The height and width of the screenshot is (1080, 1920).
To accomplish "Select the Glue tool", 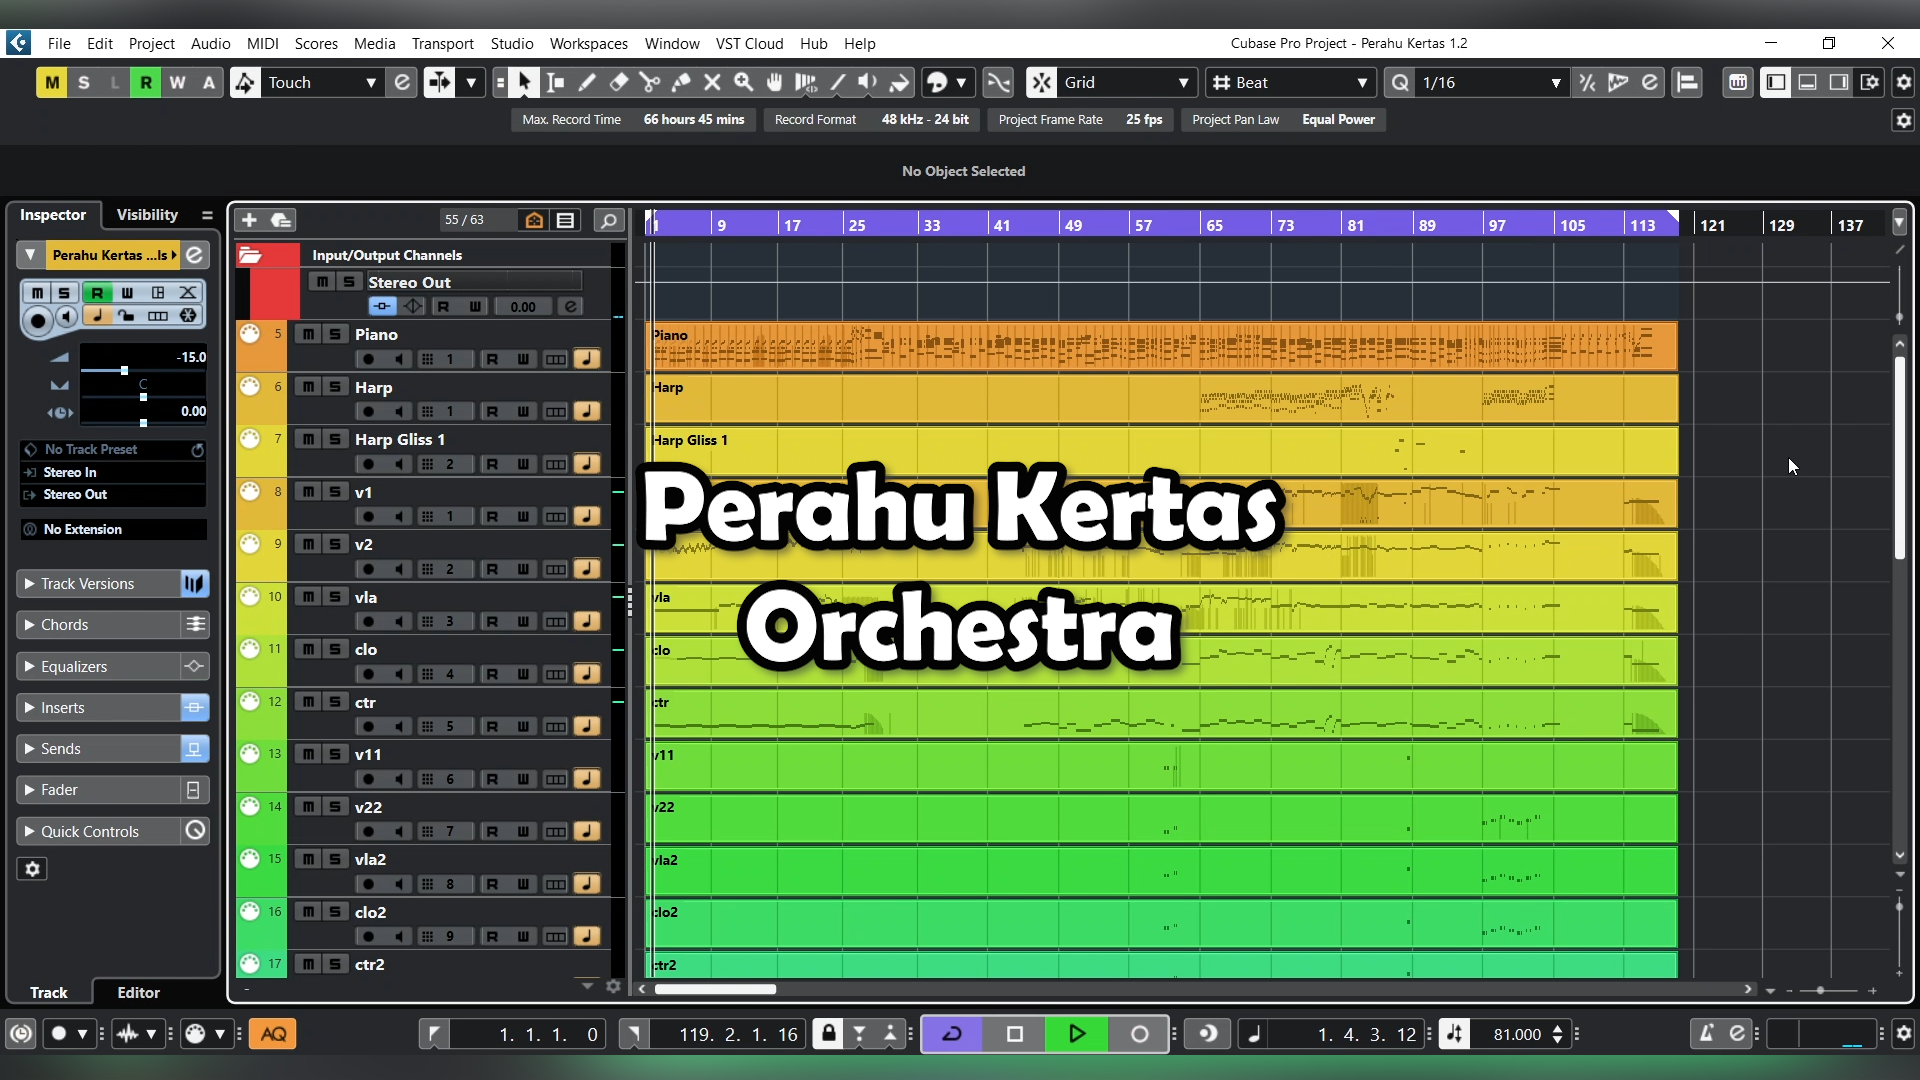I will (681, 83).
